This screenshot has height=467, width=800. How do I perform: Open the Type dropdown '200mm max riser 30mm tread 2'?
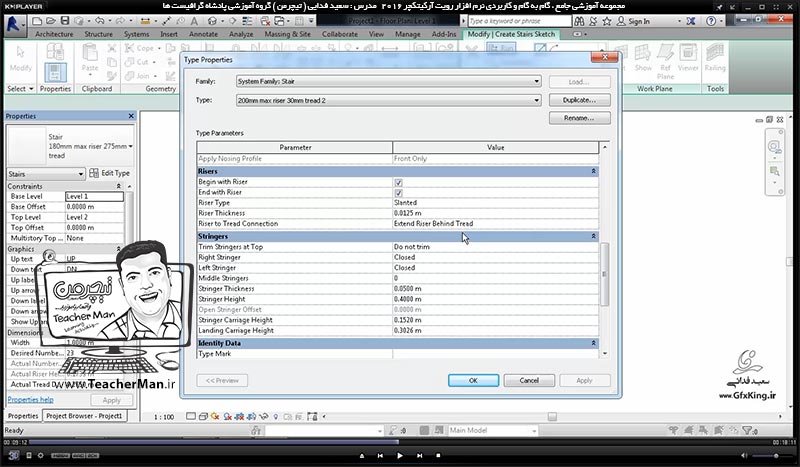[x=388, y=100]
